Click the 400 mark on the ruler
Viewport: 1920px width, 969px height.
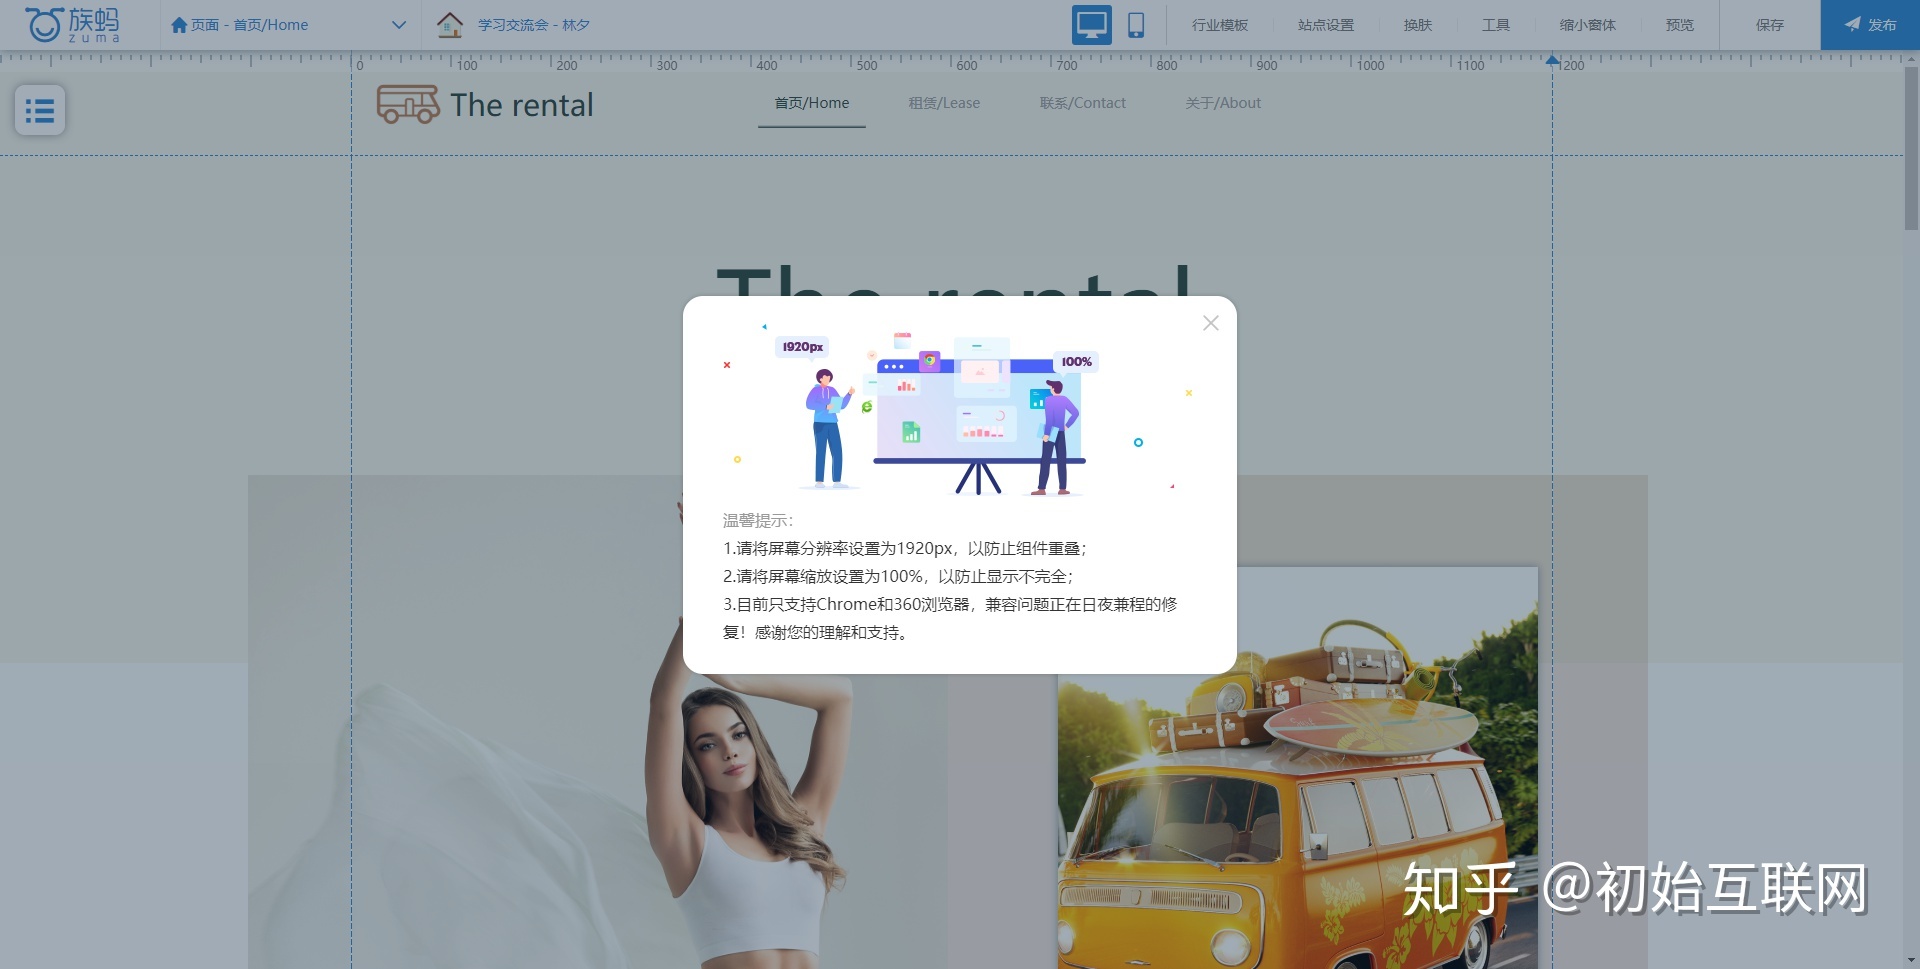[765, 64]
